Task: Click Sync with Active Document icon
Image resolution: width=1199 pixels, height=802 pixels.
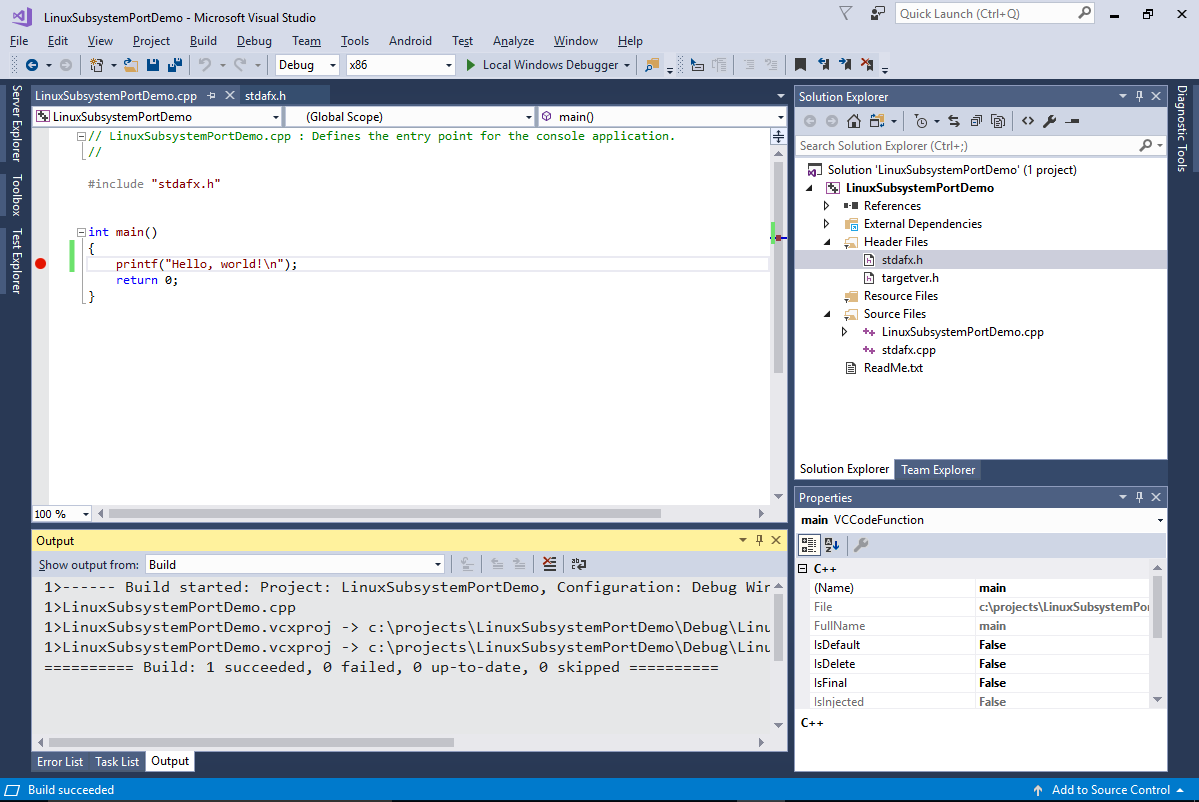Action: [x=954, y=121]
